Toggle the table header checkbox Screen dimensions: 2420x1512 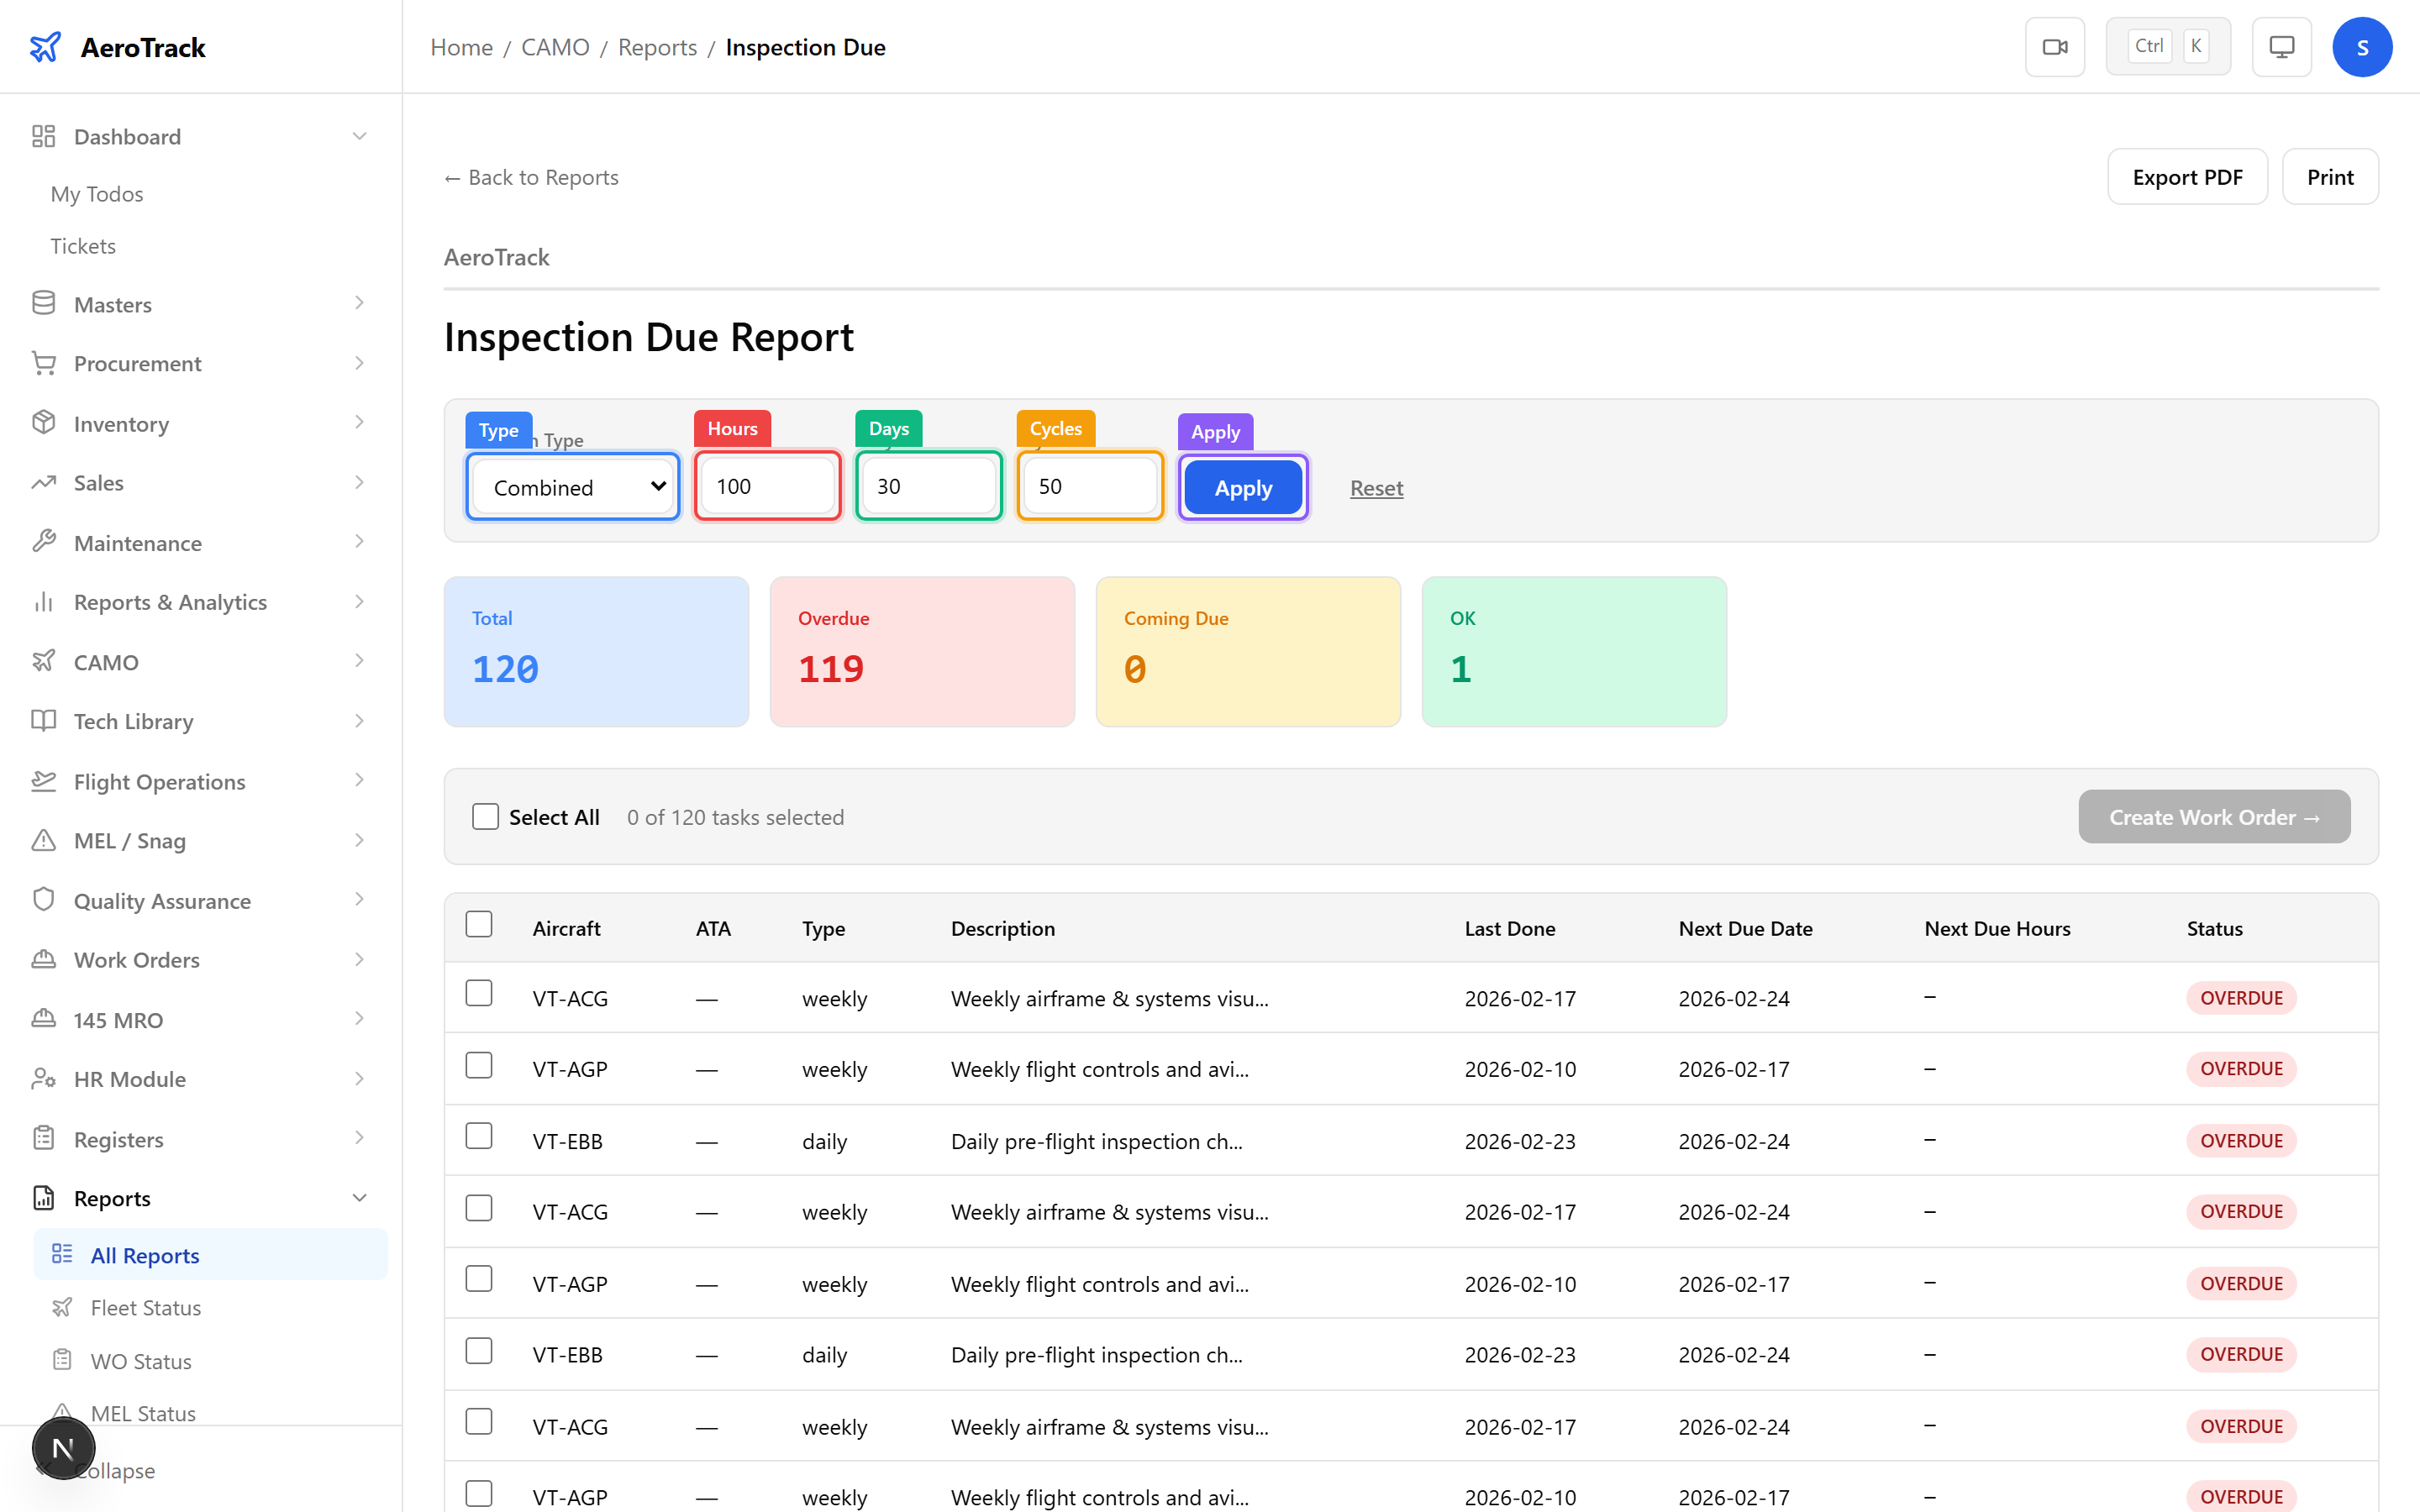479,924
